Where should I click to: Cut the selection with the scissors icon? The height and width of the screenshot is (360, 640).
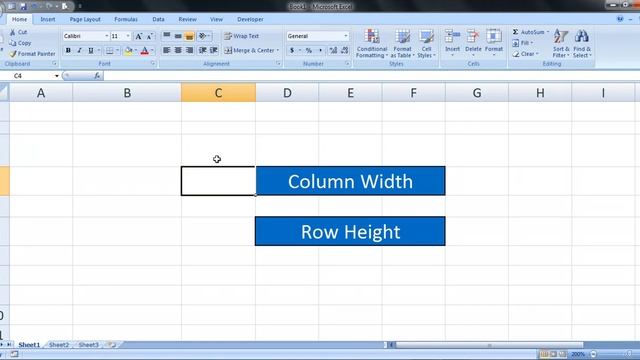point(18,32)
